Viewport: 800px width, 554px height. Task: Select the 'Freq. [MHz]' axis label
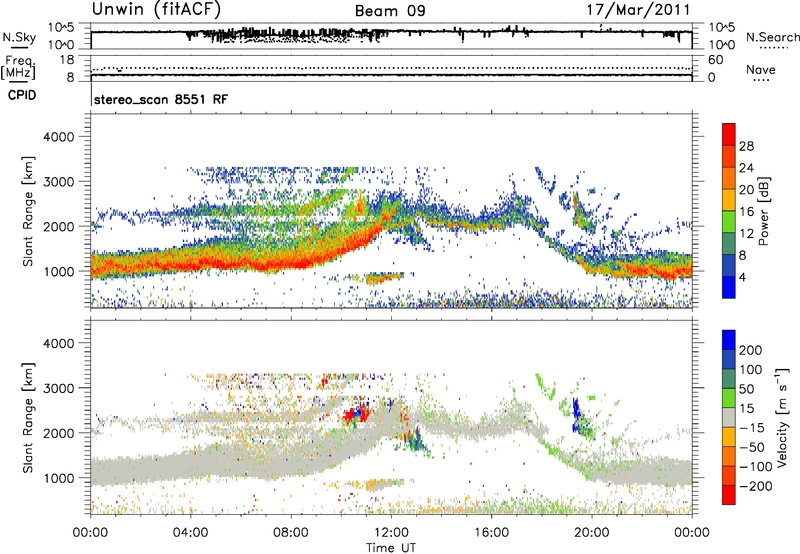pos(18,68)
